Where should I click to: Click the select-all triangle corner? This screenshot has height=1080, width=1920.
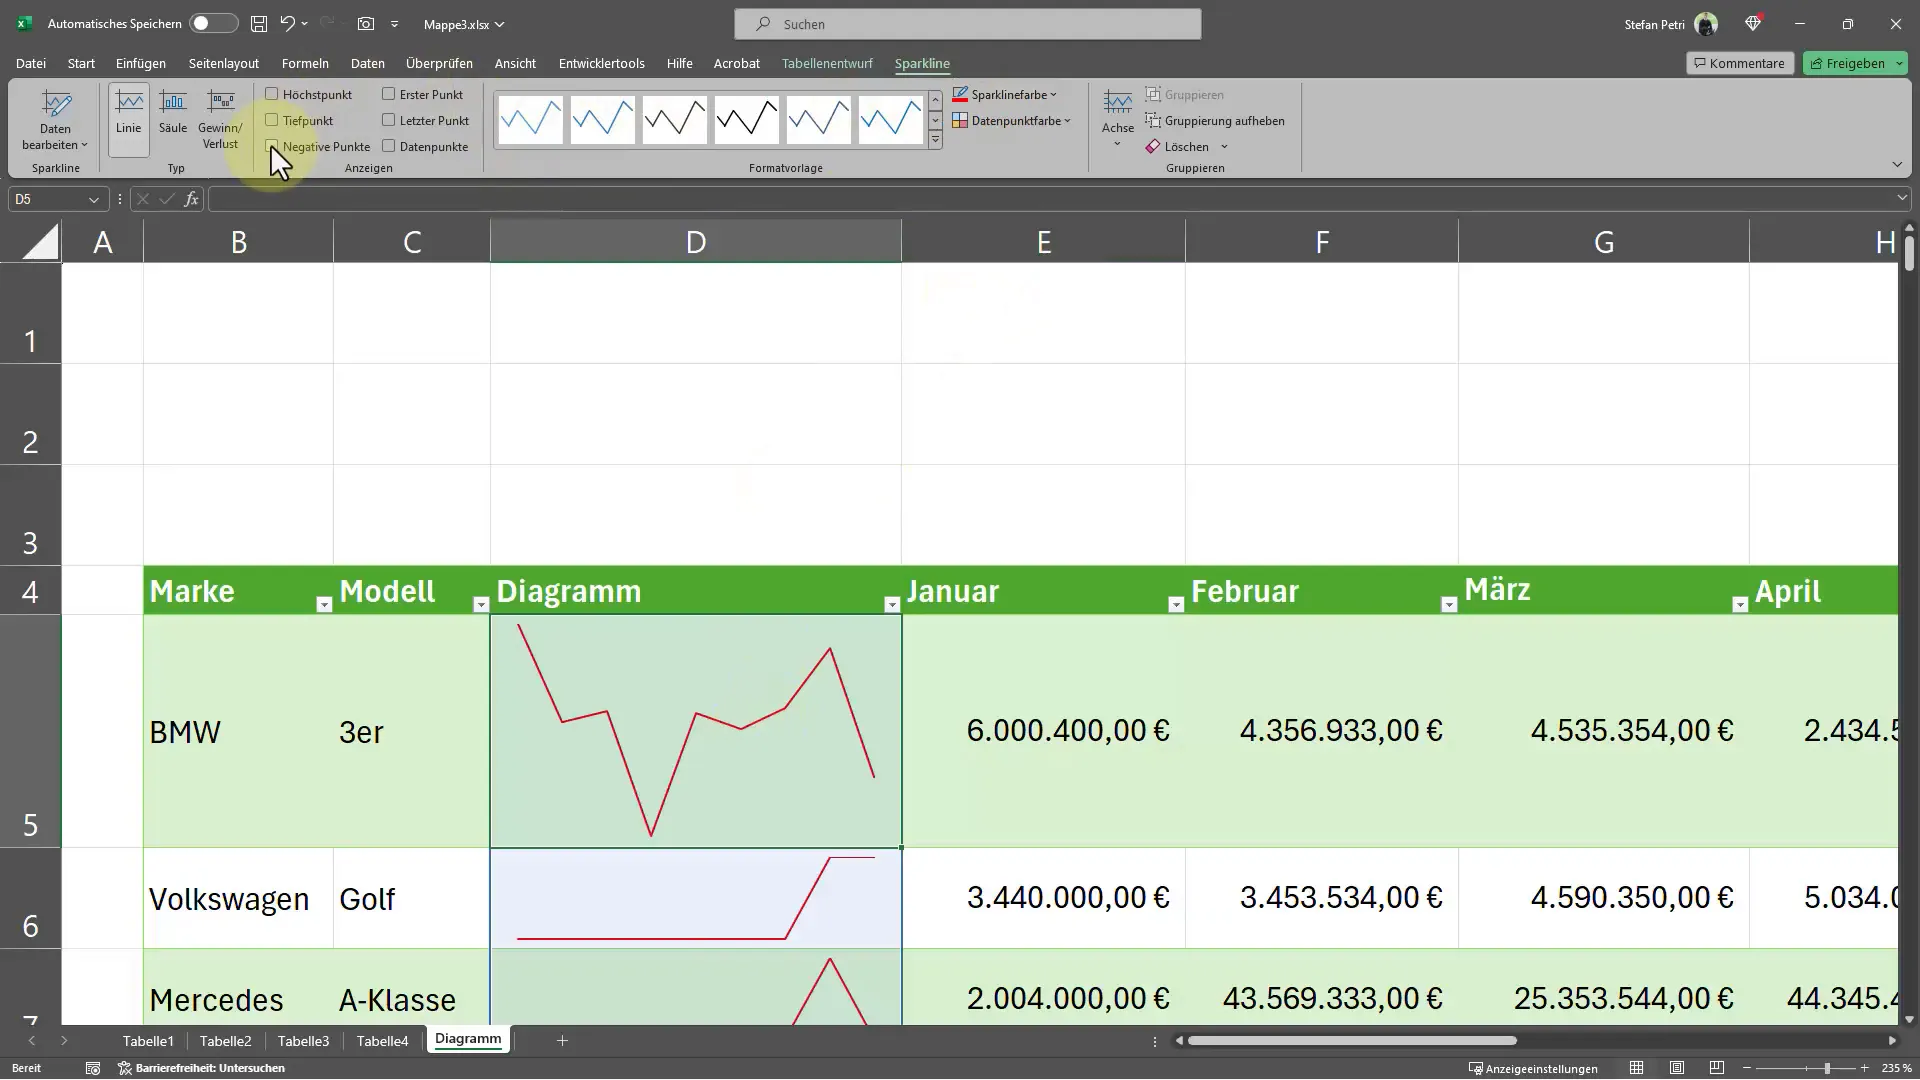[x=40, y=242]
